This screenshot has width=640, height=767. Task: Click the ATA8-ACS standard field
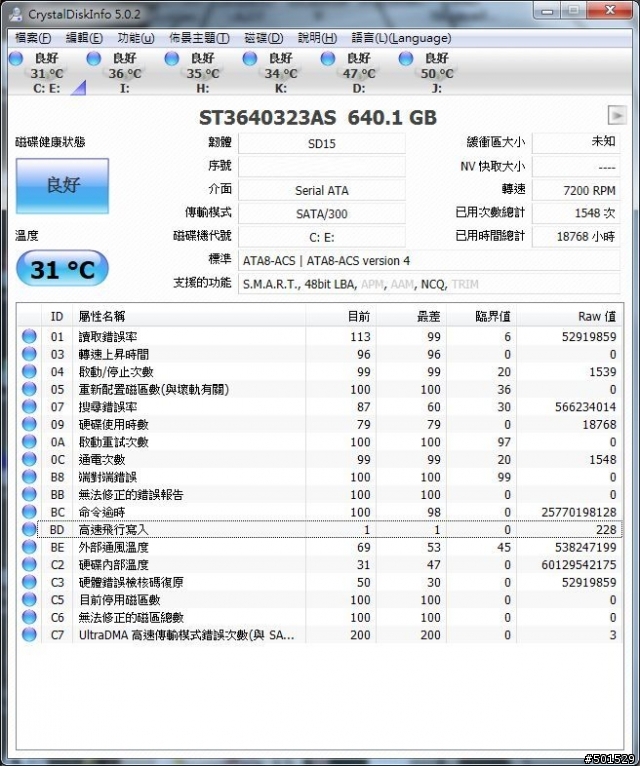[429, 261]
